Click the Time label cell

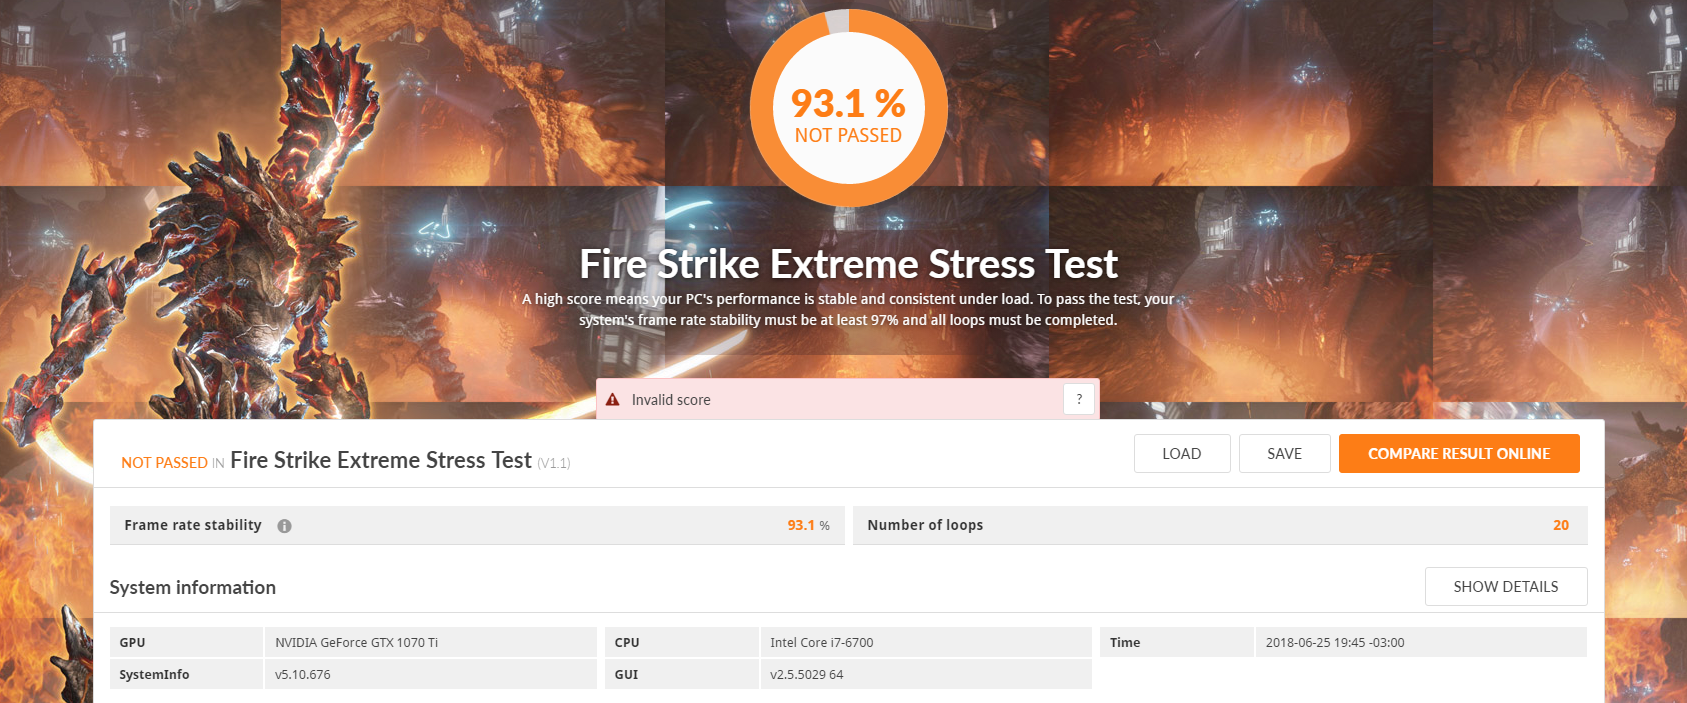click(x=1177, y=642)
